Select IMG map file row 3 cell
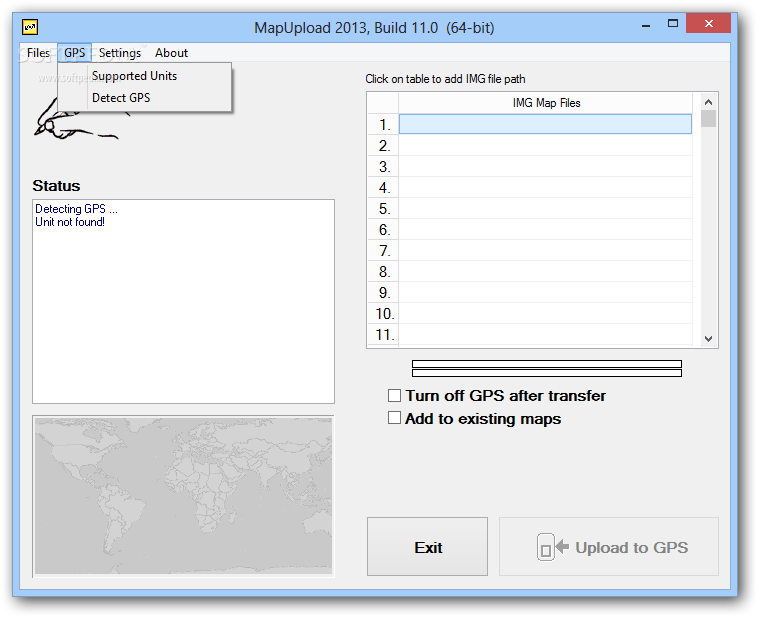This screenshot has height=617, width=758. point(545,166)
